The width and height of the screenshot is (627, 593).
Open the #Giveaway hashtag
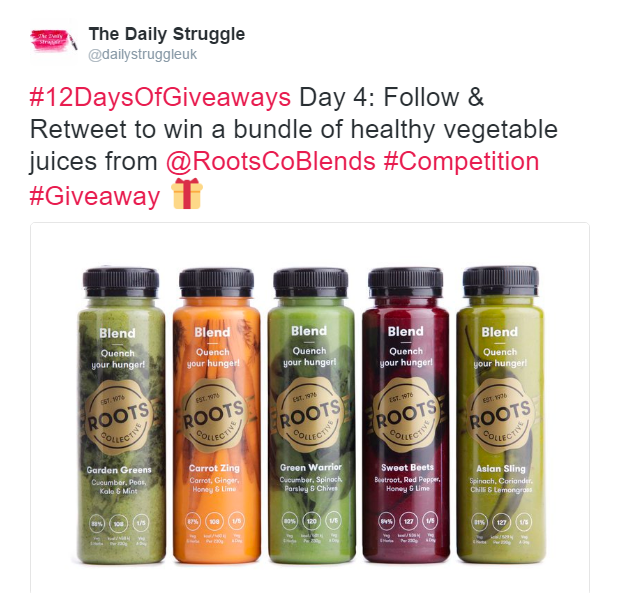[x=95, y=196]
